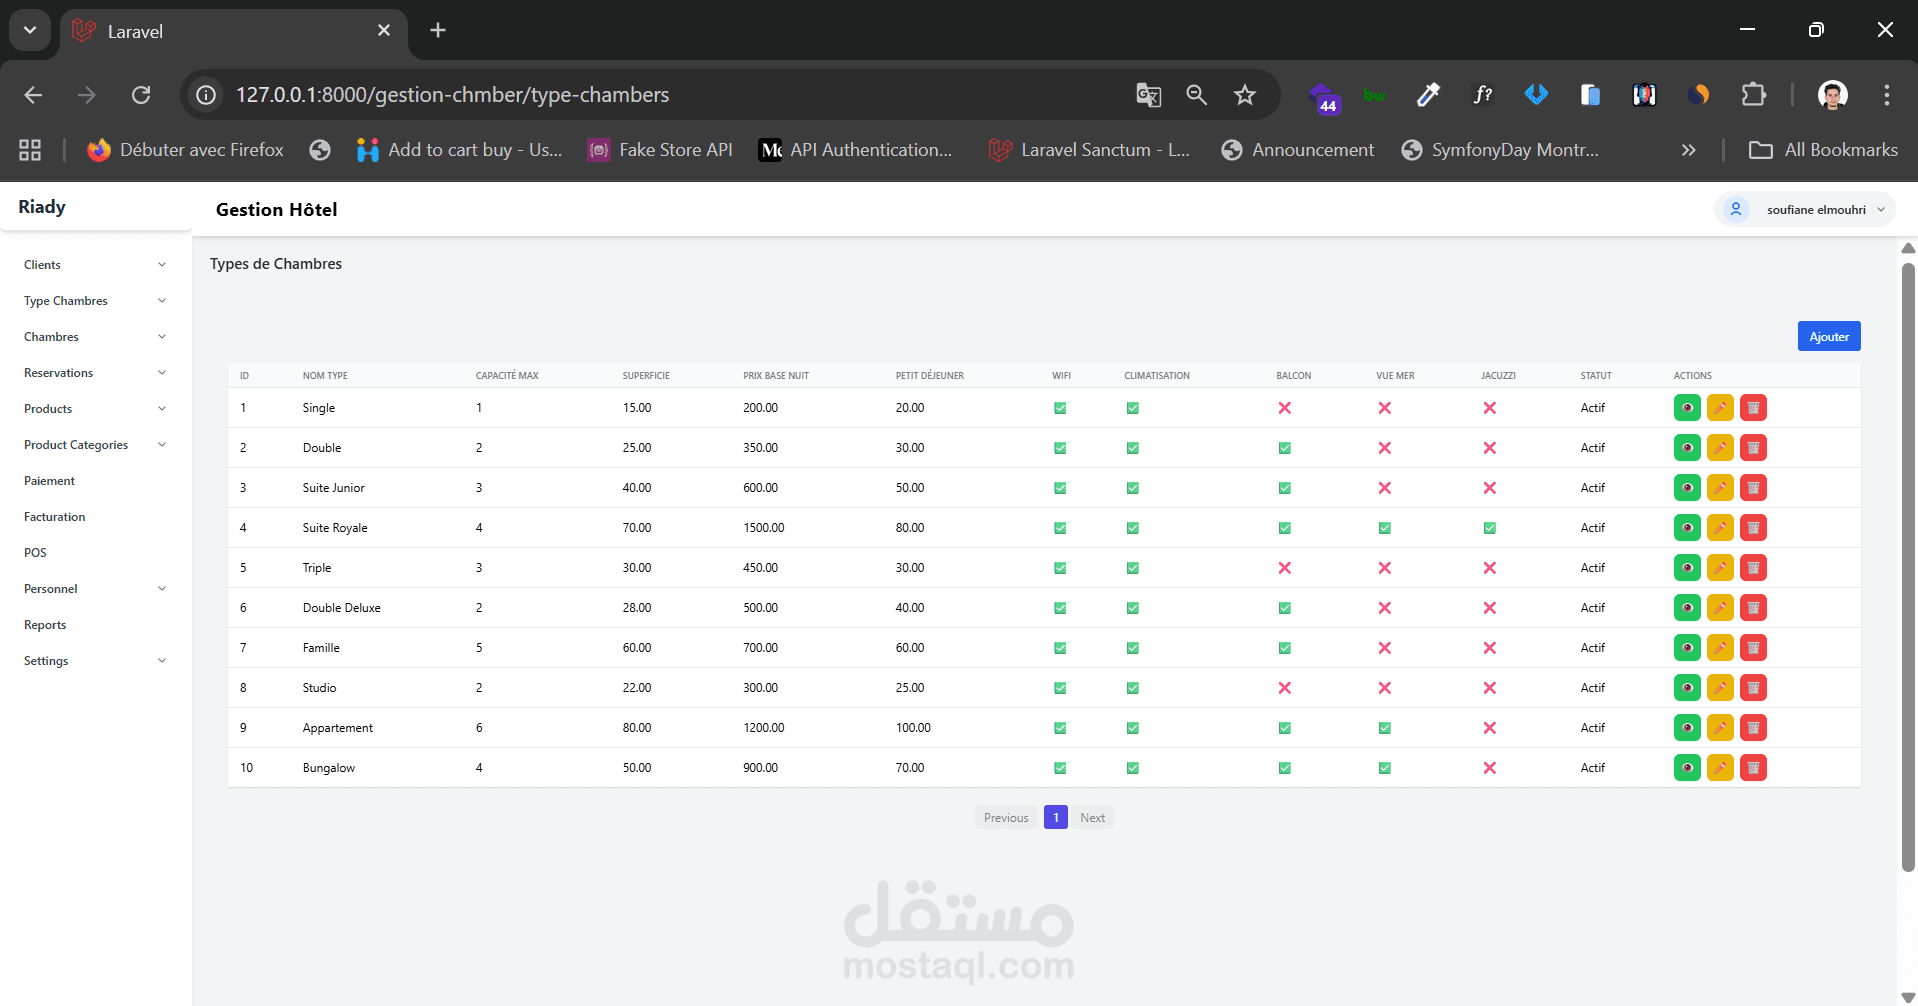
Task: Expand the Chambres sidebar menu
Action: coord(95,337)
